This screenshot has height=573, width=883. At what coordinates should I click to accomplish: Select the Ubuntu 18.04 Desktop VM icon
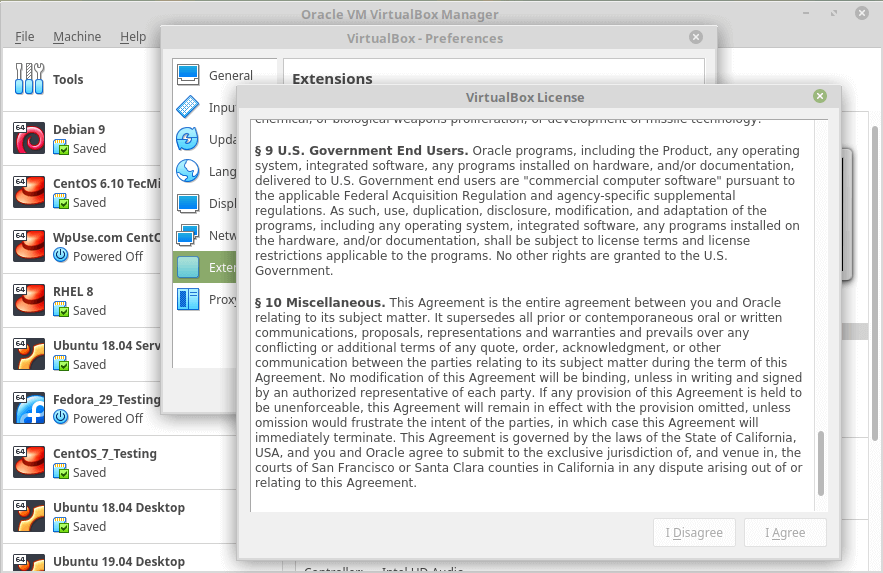tap(29, 516)
